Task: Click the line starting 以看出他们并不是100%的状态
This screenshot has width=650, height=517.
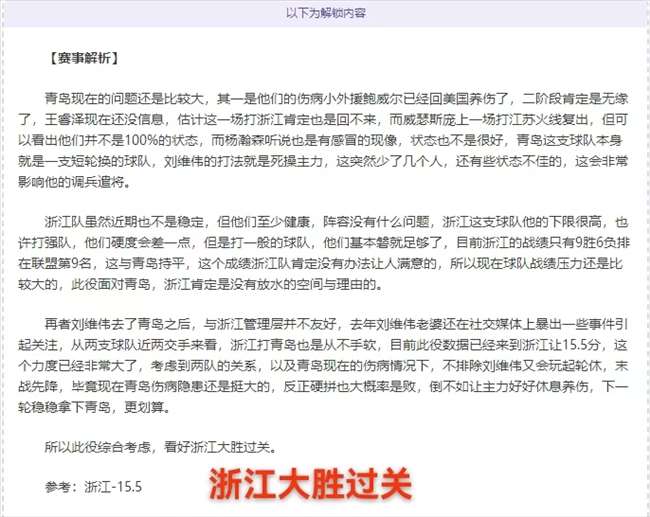Action: click(320, 140)
